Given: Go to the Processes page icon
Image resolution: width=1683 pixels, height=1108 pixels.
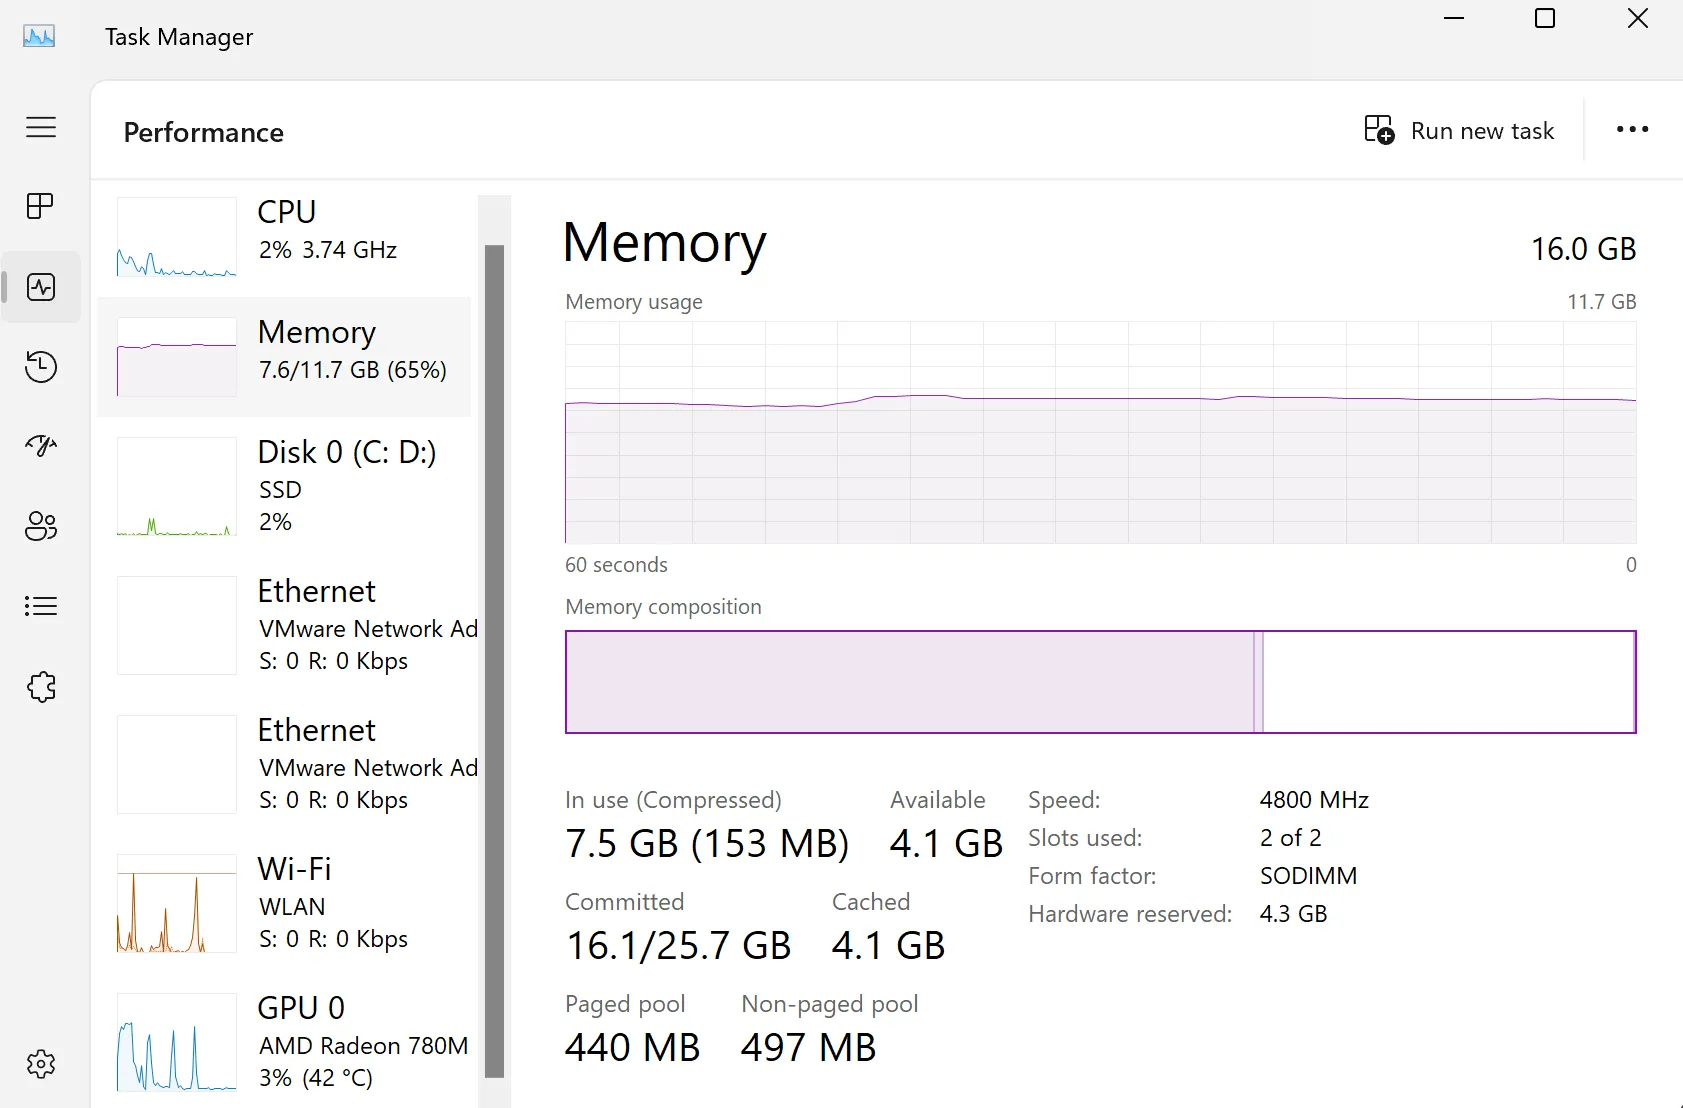Looking at the screenshot, I should [41, 206].
